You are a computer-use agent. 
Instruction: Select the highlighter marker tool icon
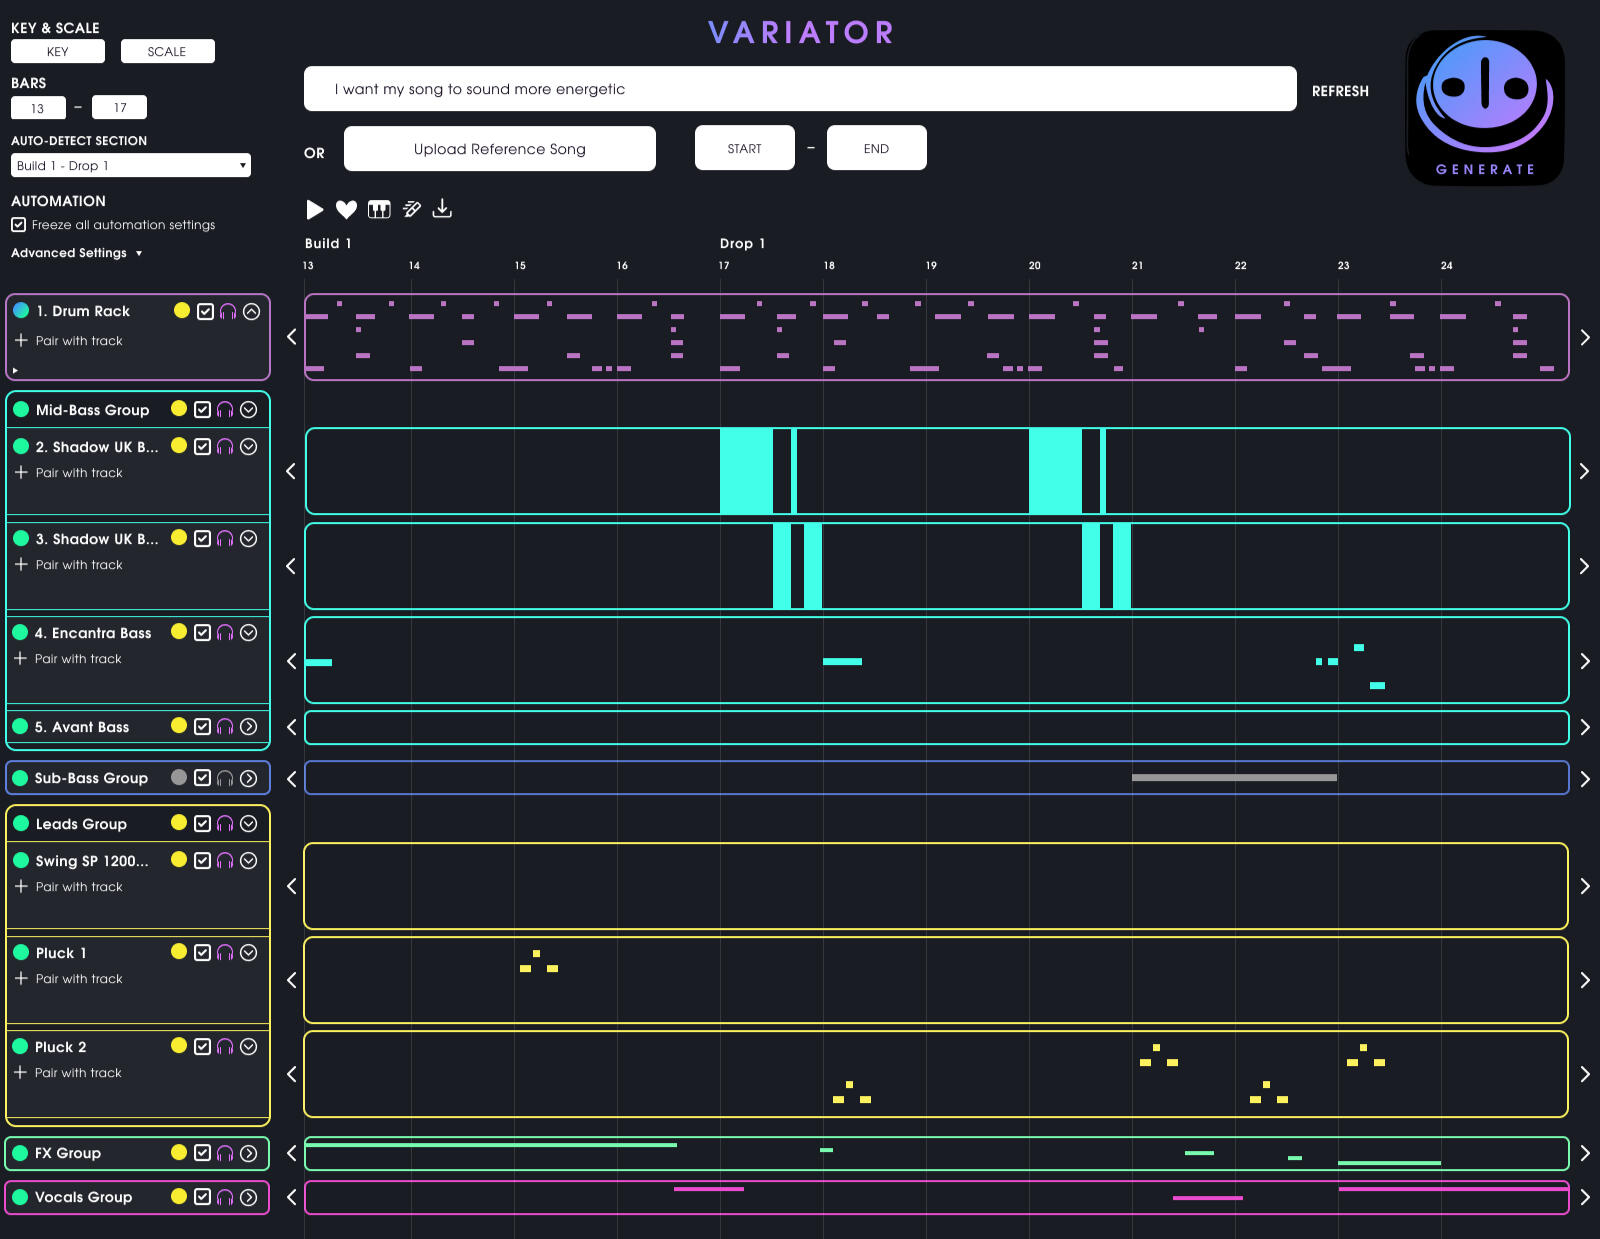(x=411, y=209)
